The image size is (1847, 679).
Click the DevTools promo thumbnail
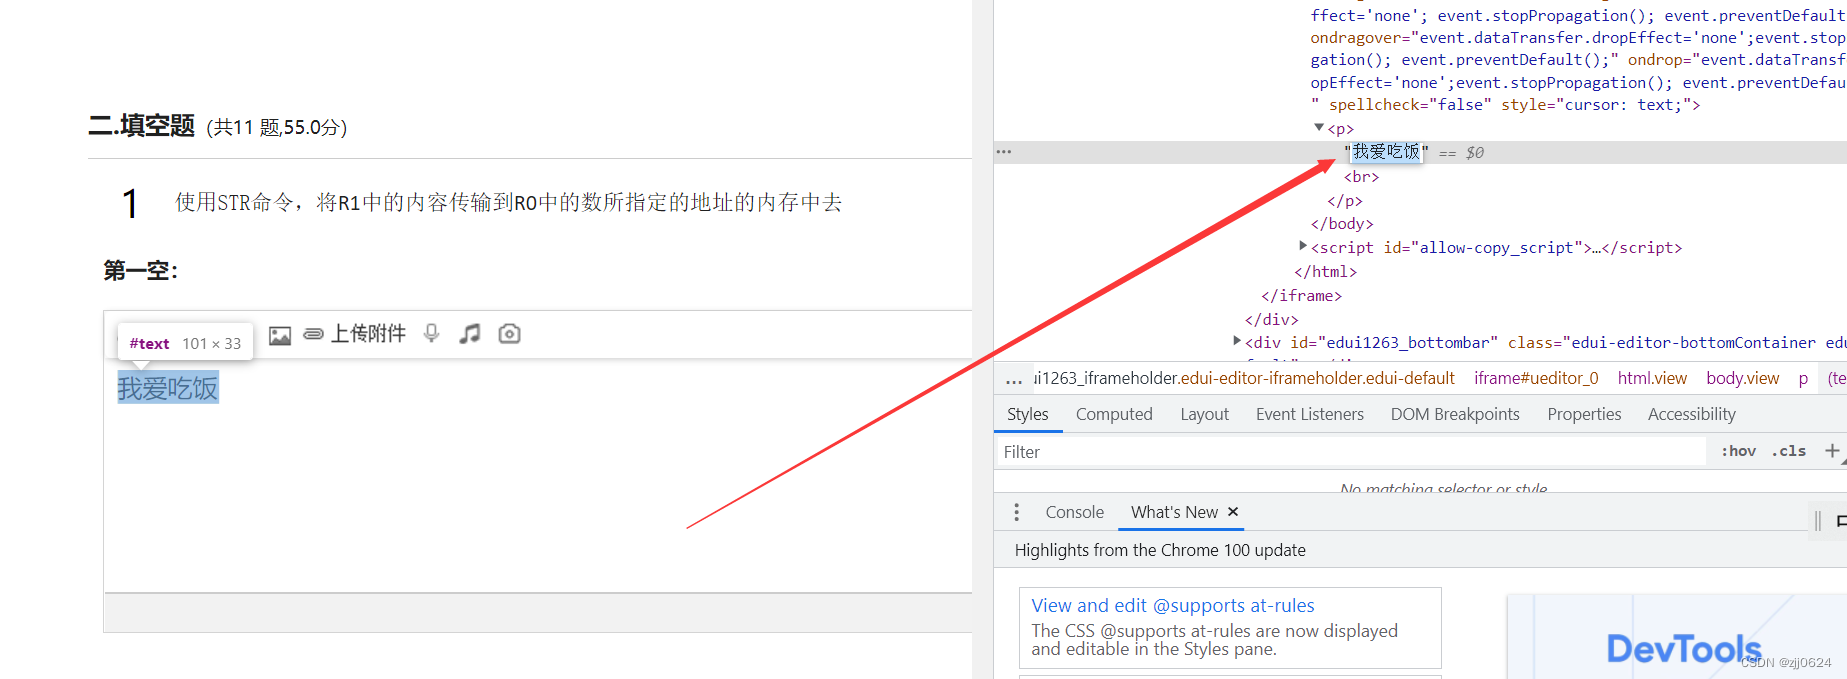(x=1676, y=637)
